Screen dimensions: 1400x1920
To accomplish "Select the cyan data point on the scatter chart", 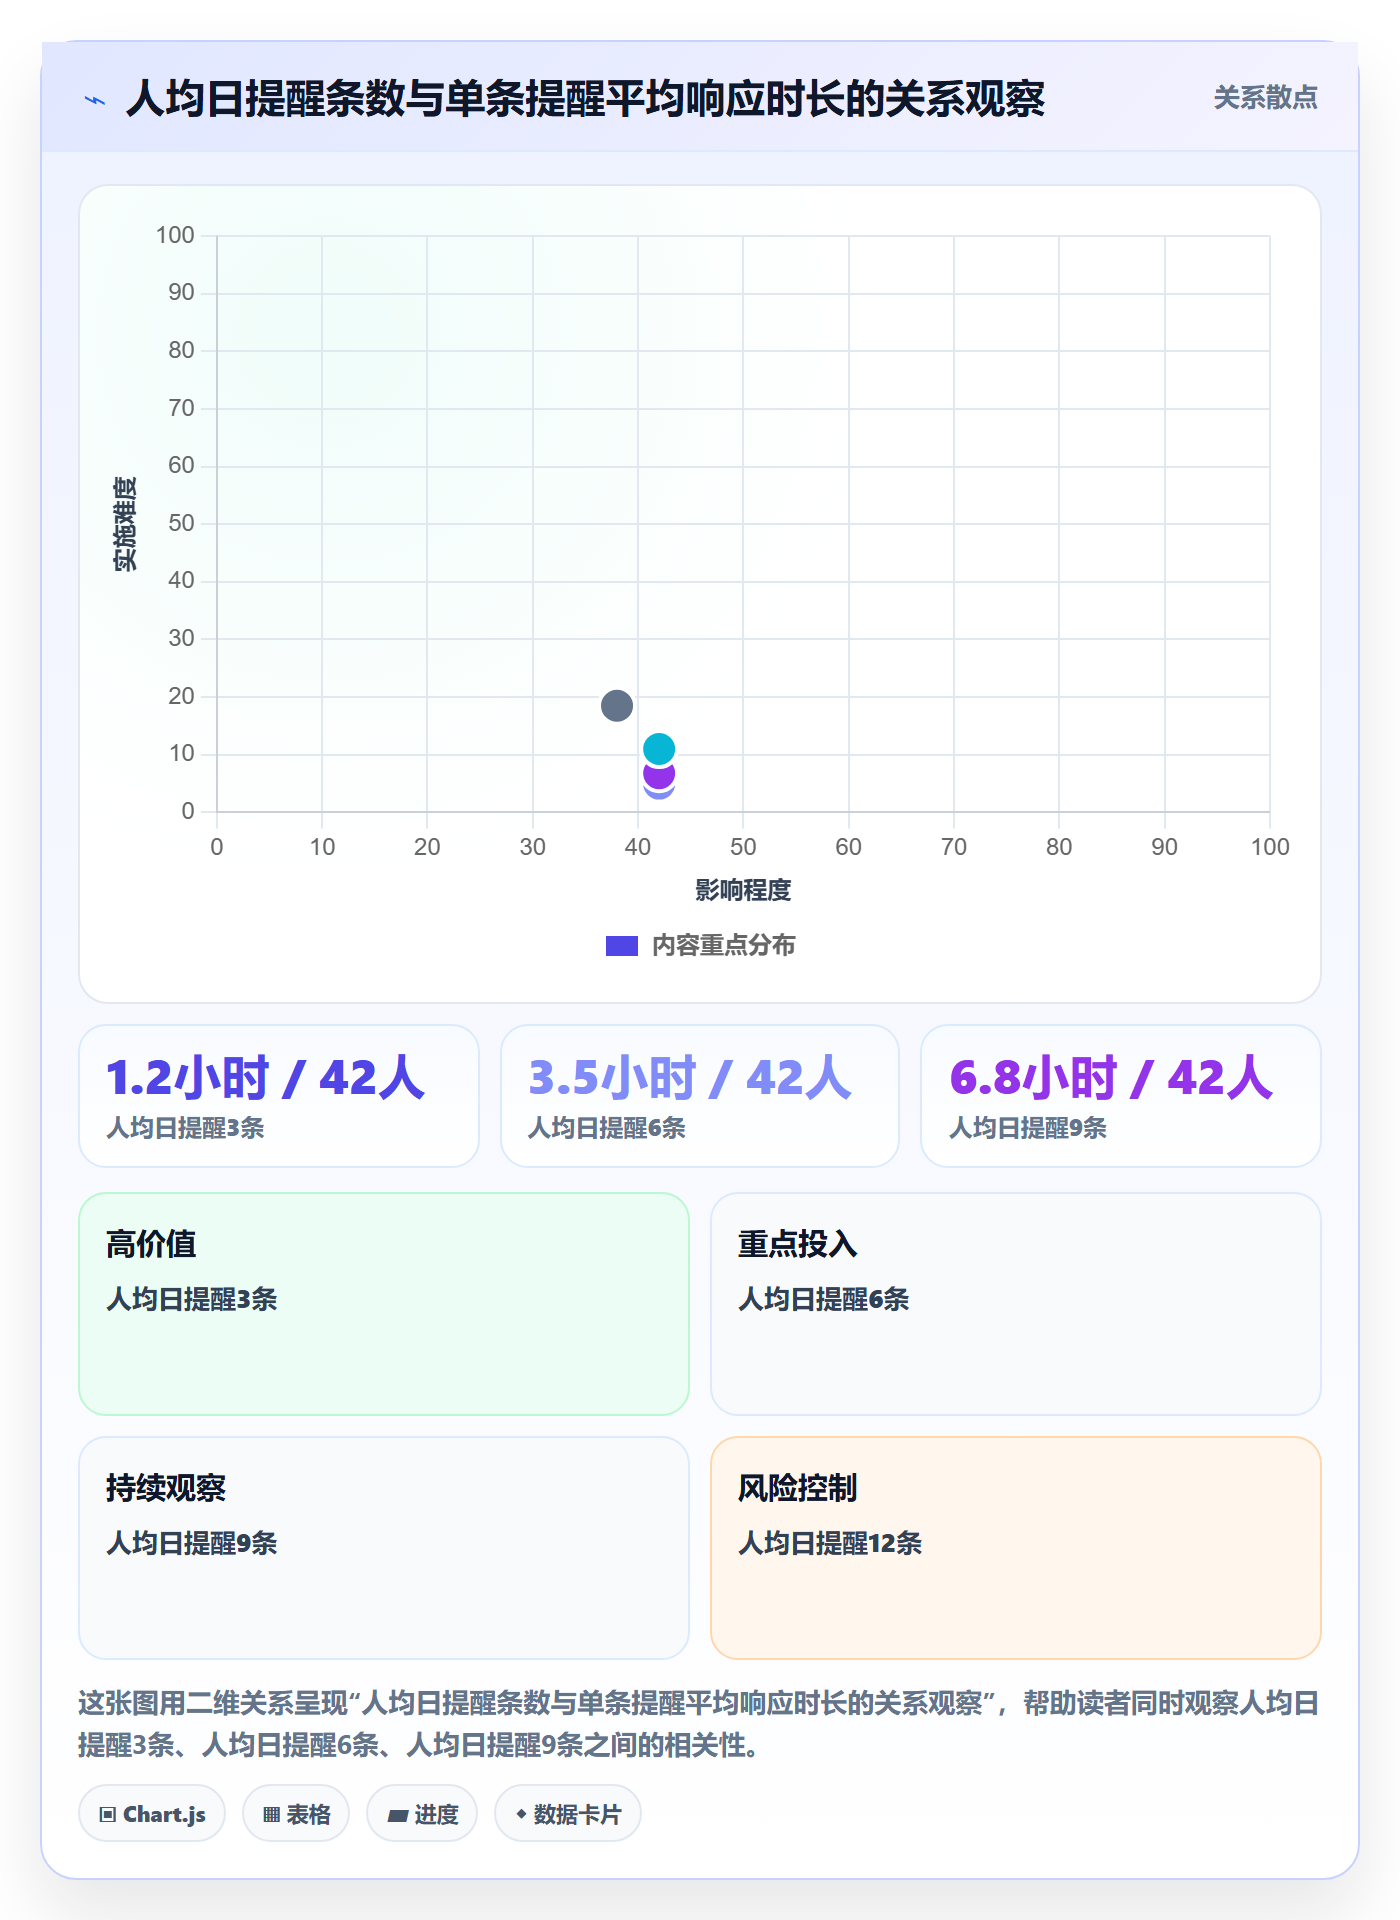I will [659, 749].
